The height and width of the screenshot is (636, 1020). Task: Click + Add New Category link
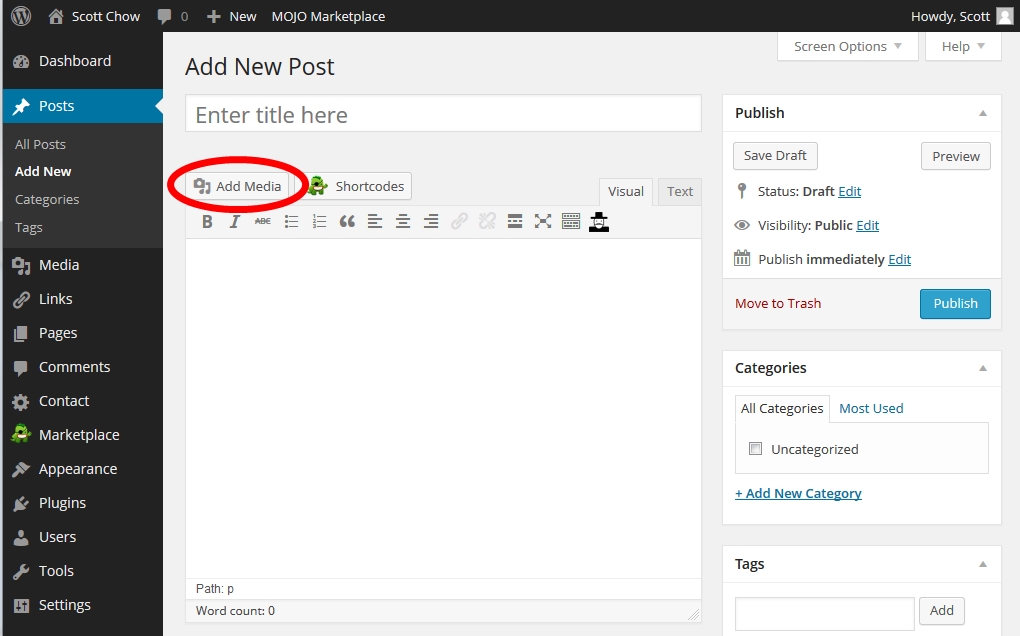tap(798, 493)
